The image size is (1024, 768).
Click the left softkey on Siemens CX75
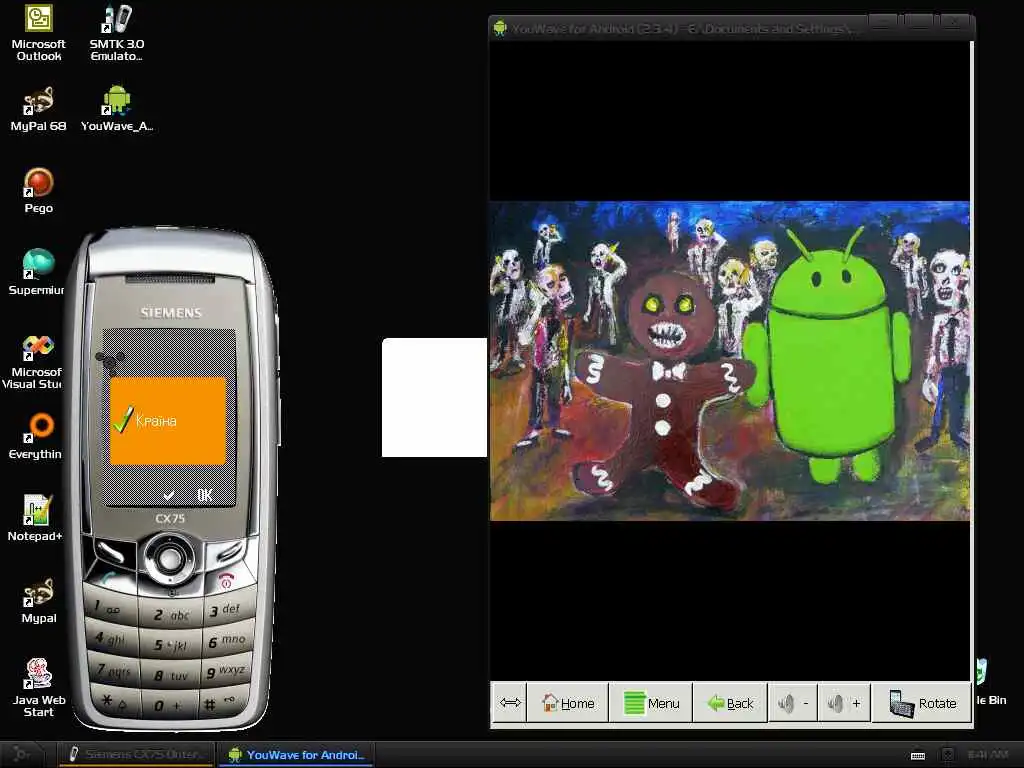pyautogui.click(x=112, y=552)
